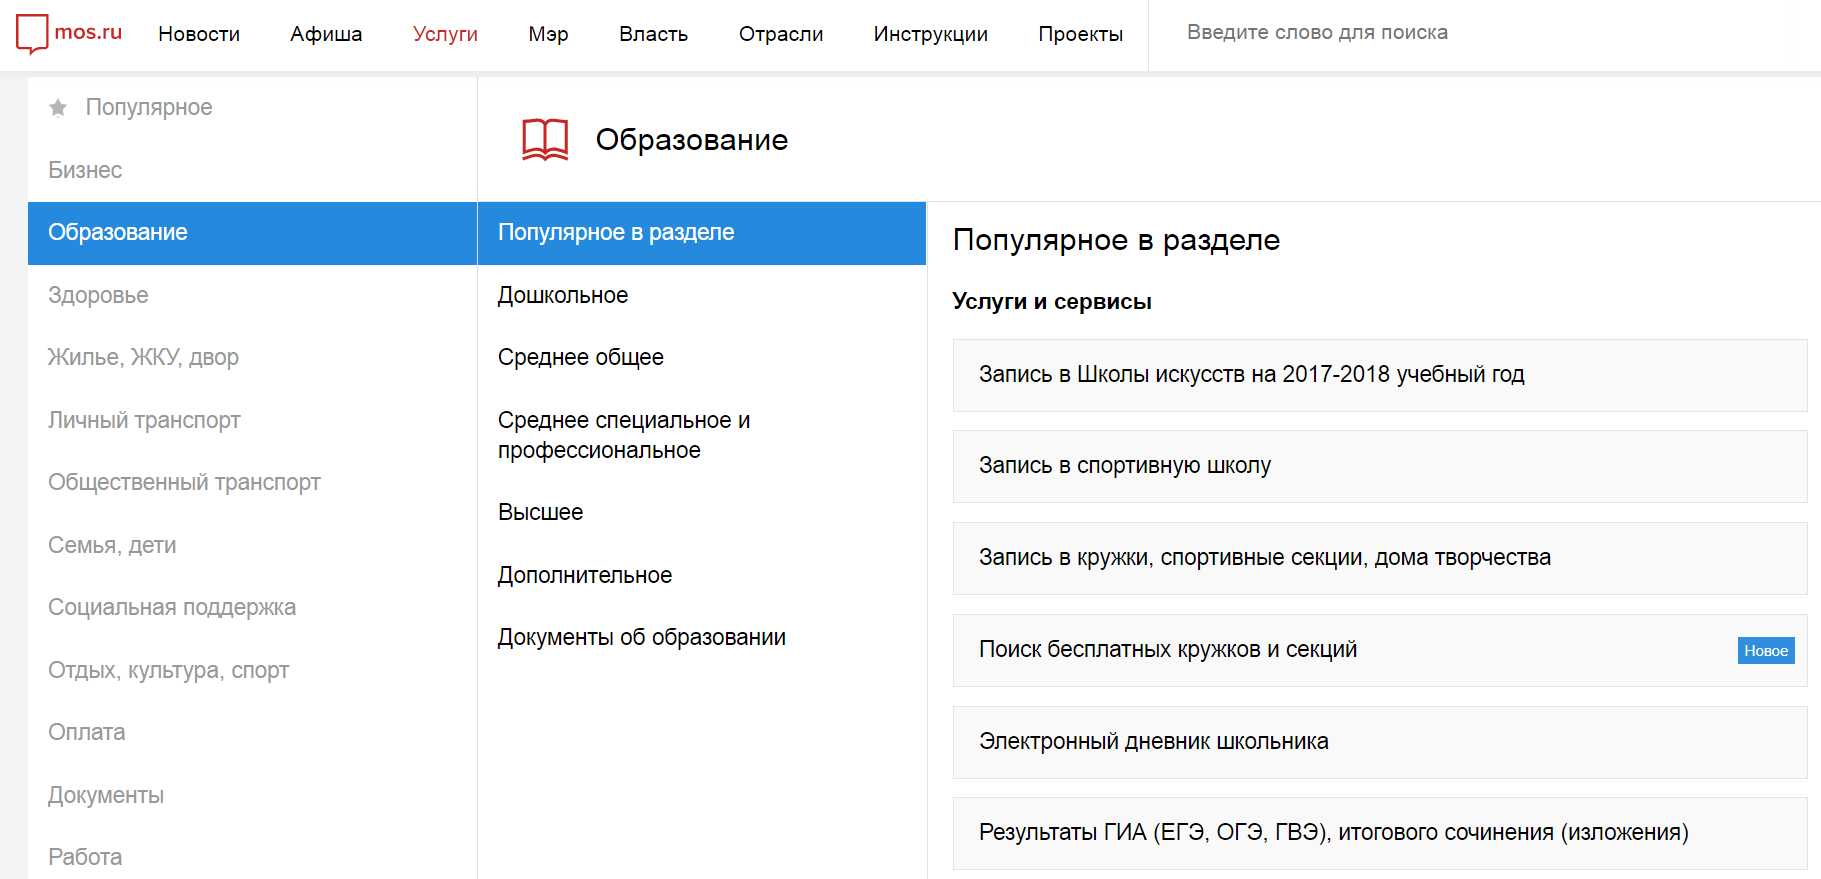Click the Услуги и сервисы subheading

pyautogui.click(x=1052, y=302)
